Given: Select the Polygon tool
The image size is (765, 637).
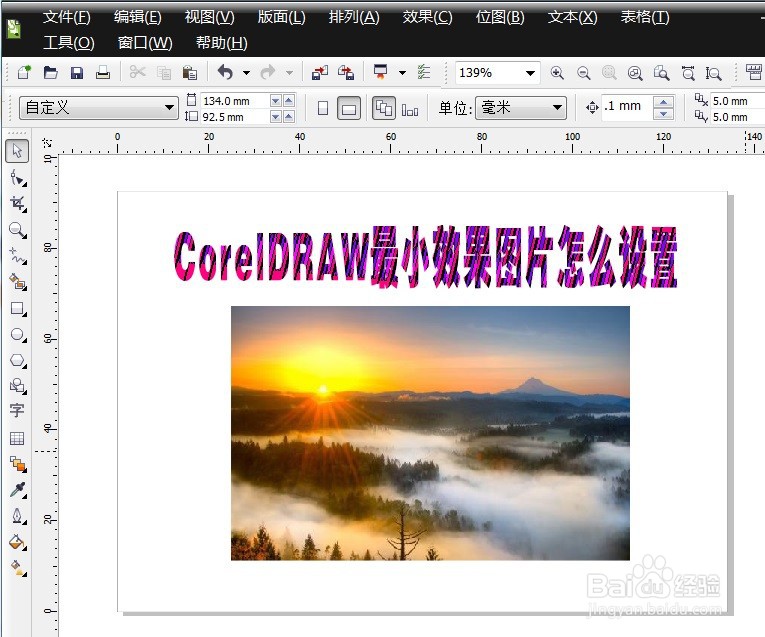Looking at the screenshot, I should coord(18,360).
